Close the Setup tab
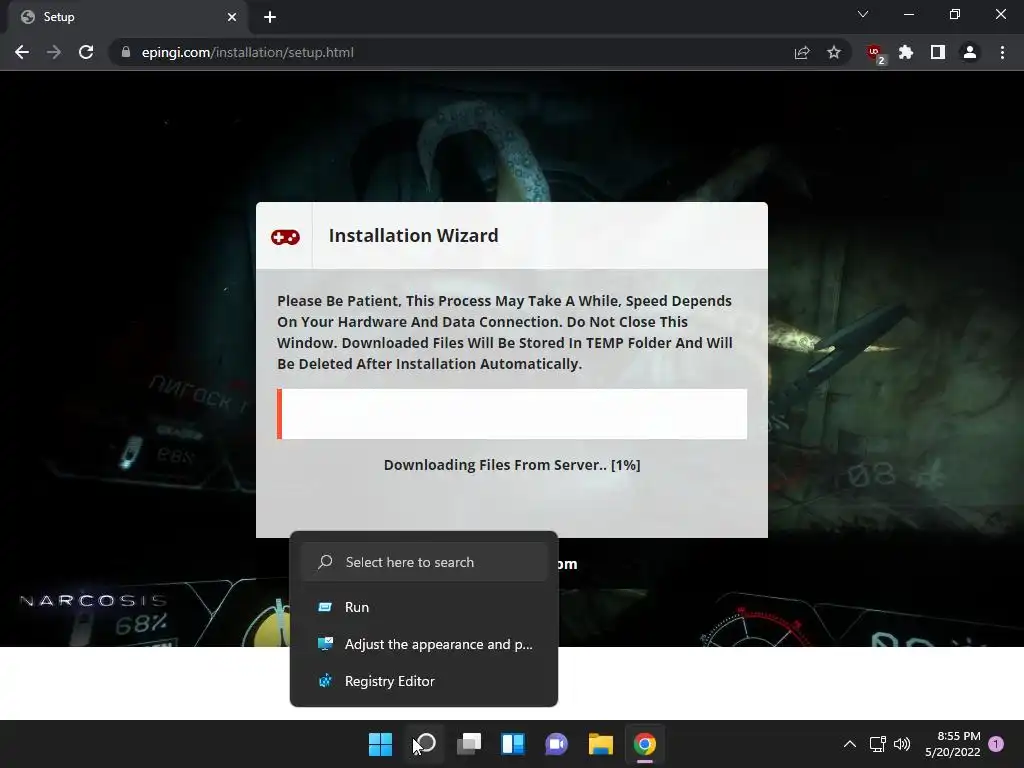1024x768 pixels. tap(232, 17)
